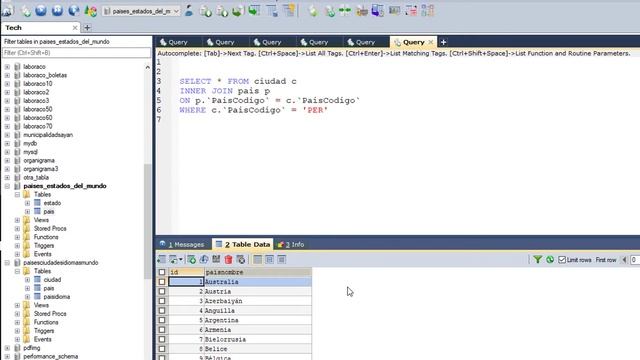
Task: Switch to the 2 Table Data tab
Action: (x=243, y=244)
